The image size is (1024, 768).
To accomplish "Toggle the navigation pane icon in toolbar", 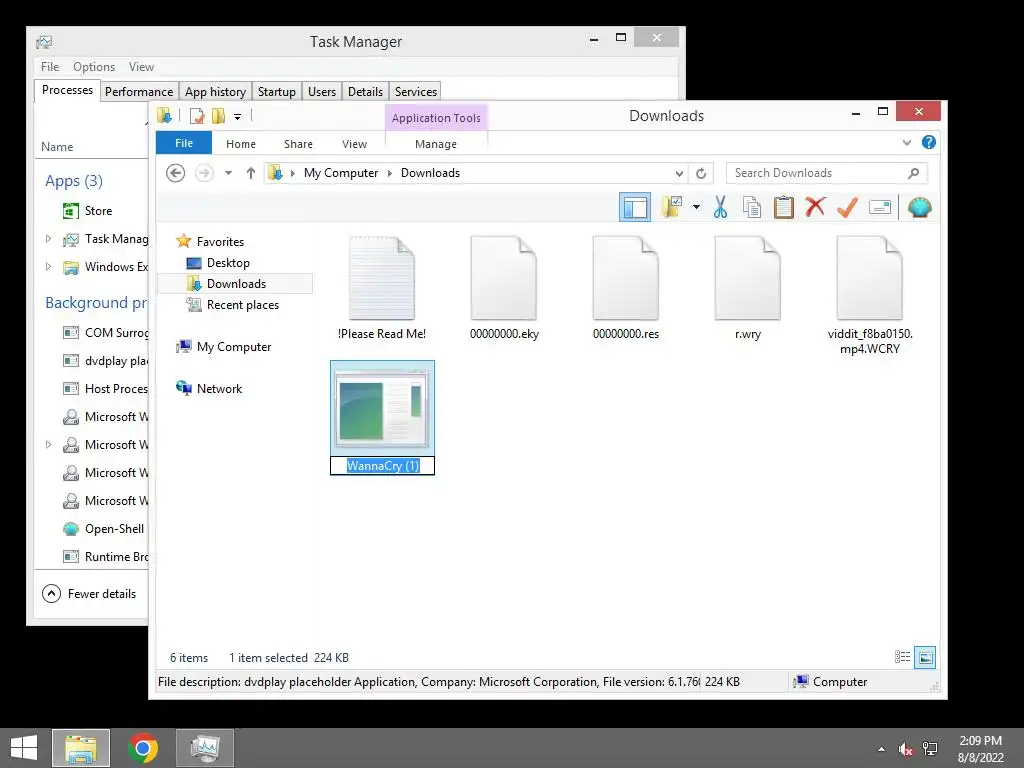I will [635, 208].
